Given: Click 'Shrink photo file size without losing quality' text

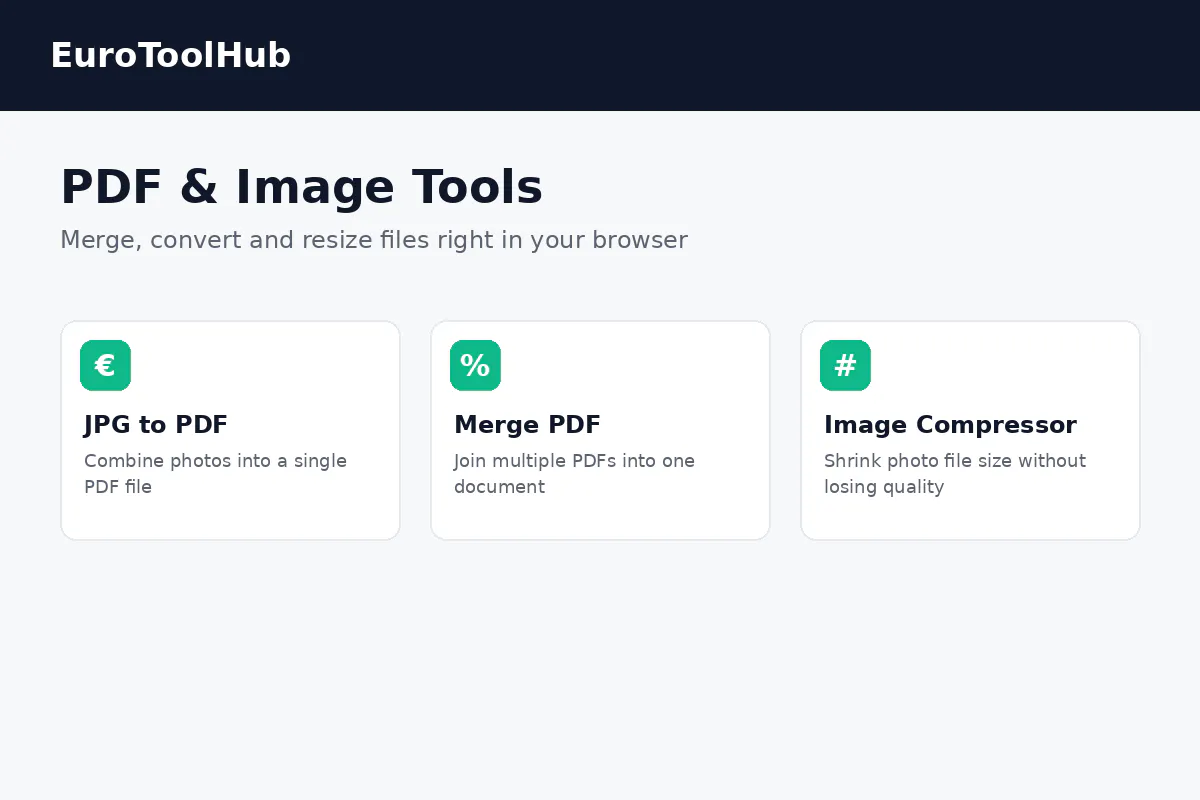Looking at the screenshot, I should 955,474.
